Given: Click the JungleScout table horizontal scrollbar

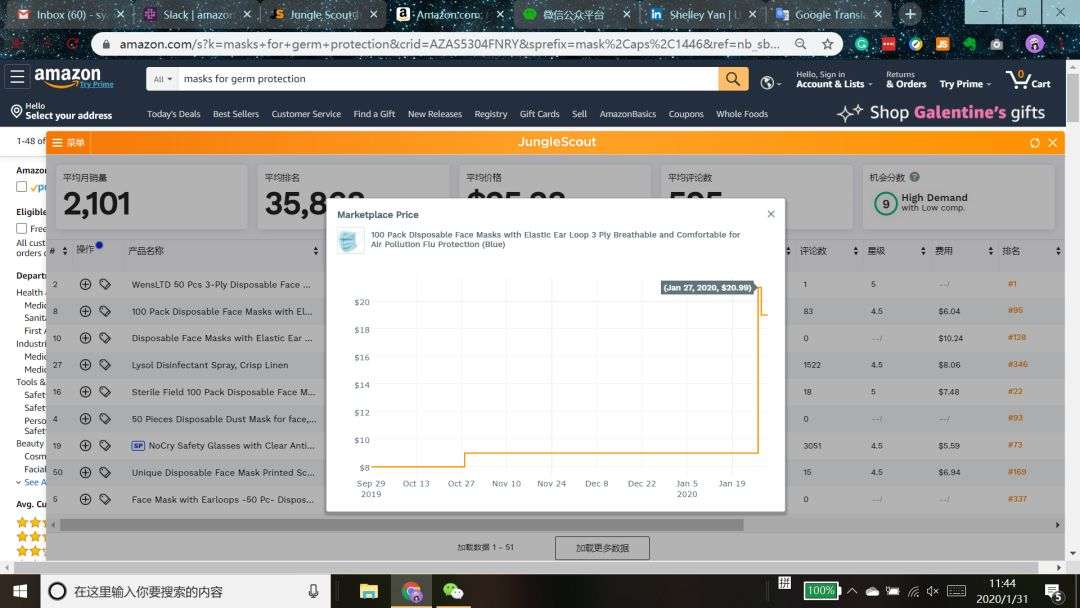Looking at the screenshot, I should tap(402, 525).
